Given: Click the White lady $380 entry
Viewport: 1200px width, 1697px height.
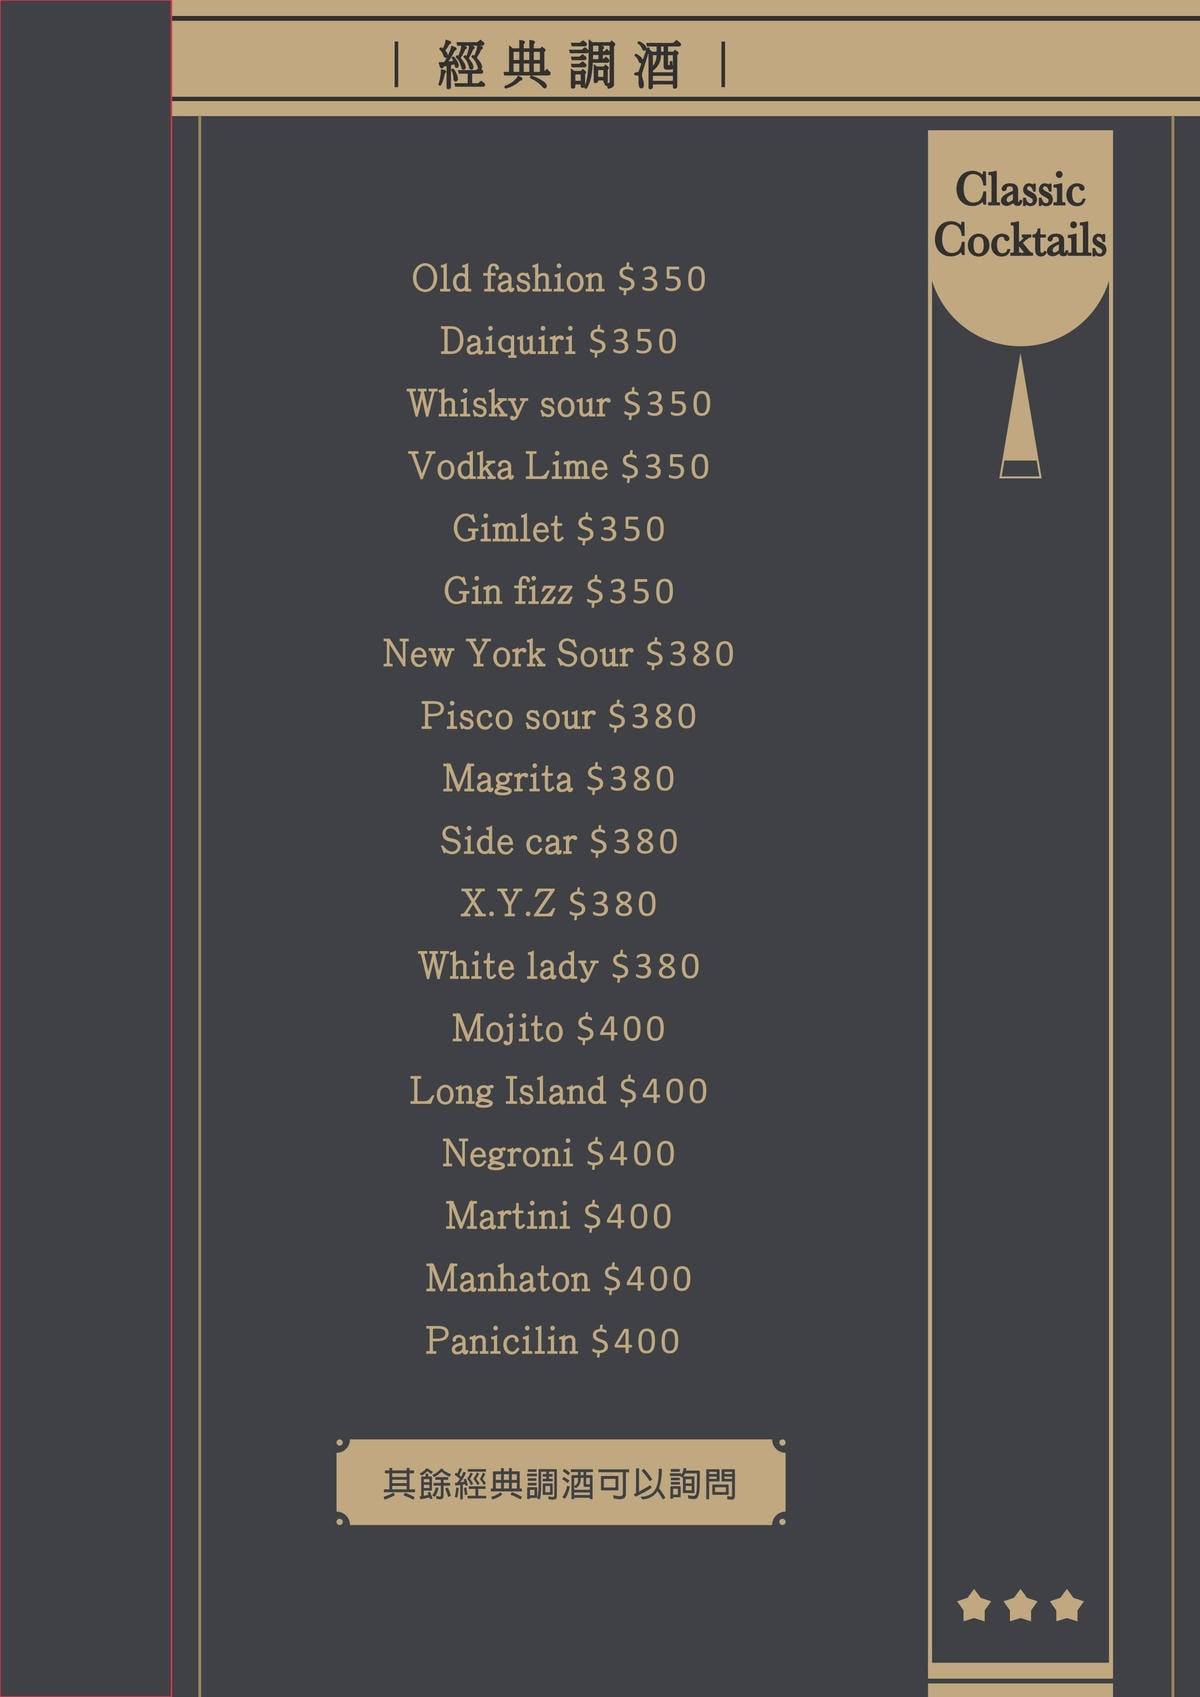Looking at the screenshot, I should 559,967.
